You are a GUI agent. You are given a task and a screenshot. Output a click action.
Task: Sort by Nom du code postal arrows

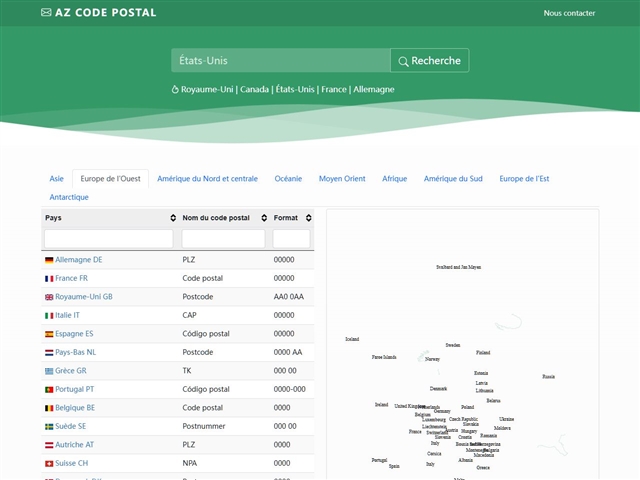(264, 218)
